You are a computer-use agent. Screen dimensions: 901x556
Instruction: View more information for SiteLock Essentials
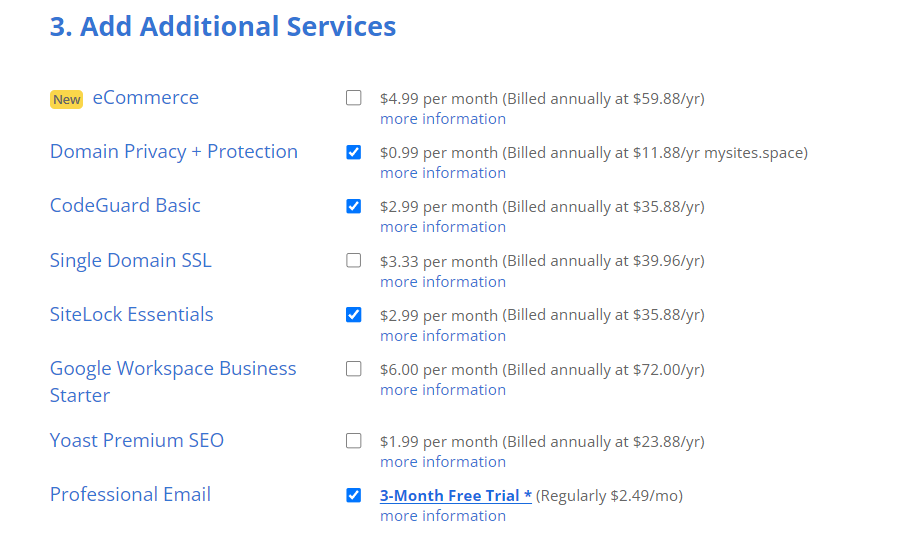point(443,336)
